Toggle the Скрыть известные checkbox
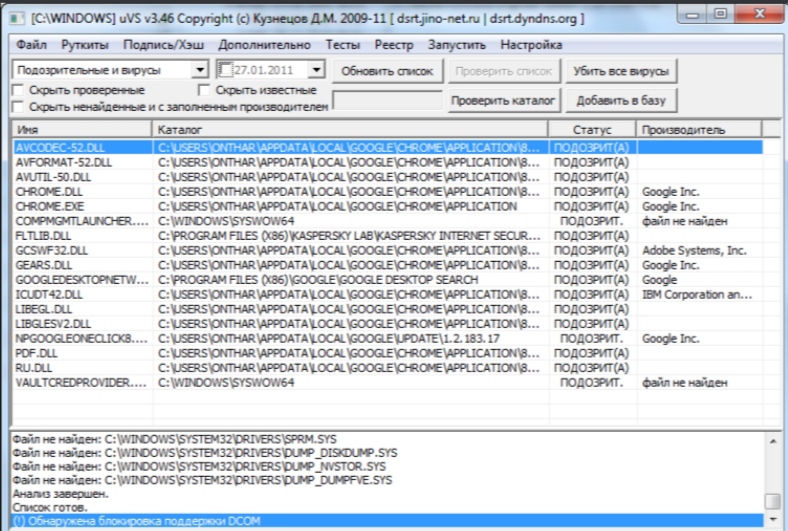The height and width of the screenshot is (531, 788). coord(205,90)
